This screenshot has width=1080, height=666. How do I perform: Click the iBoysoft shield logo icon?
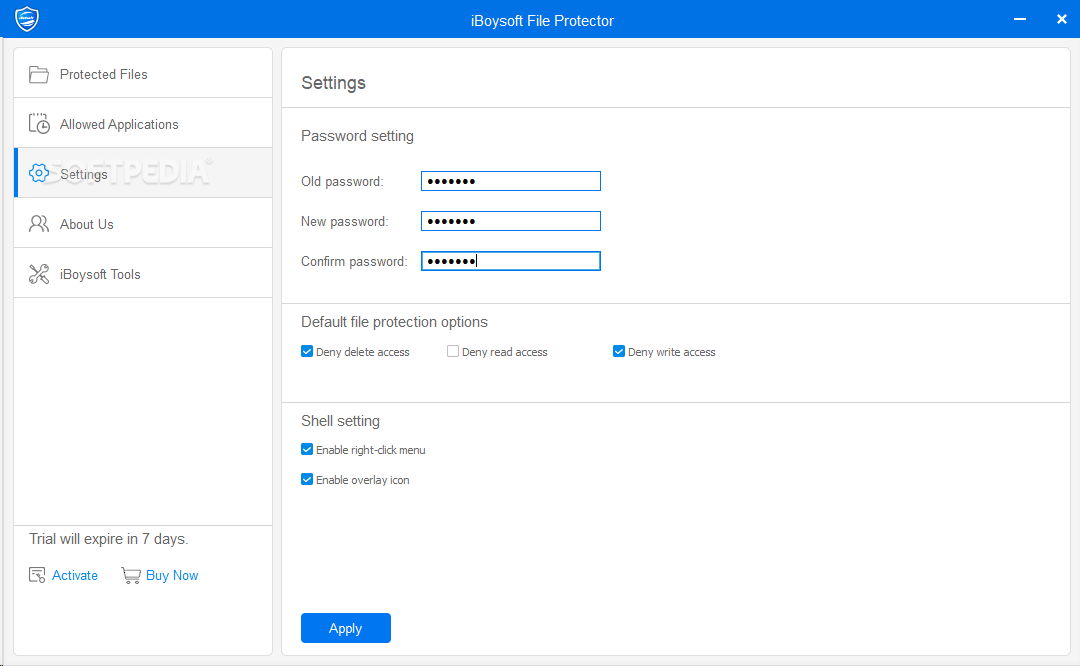click(27, 19)
